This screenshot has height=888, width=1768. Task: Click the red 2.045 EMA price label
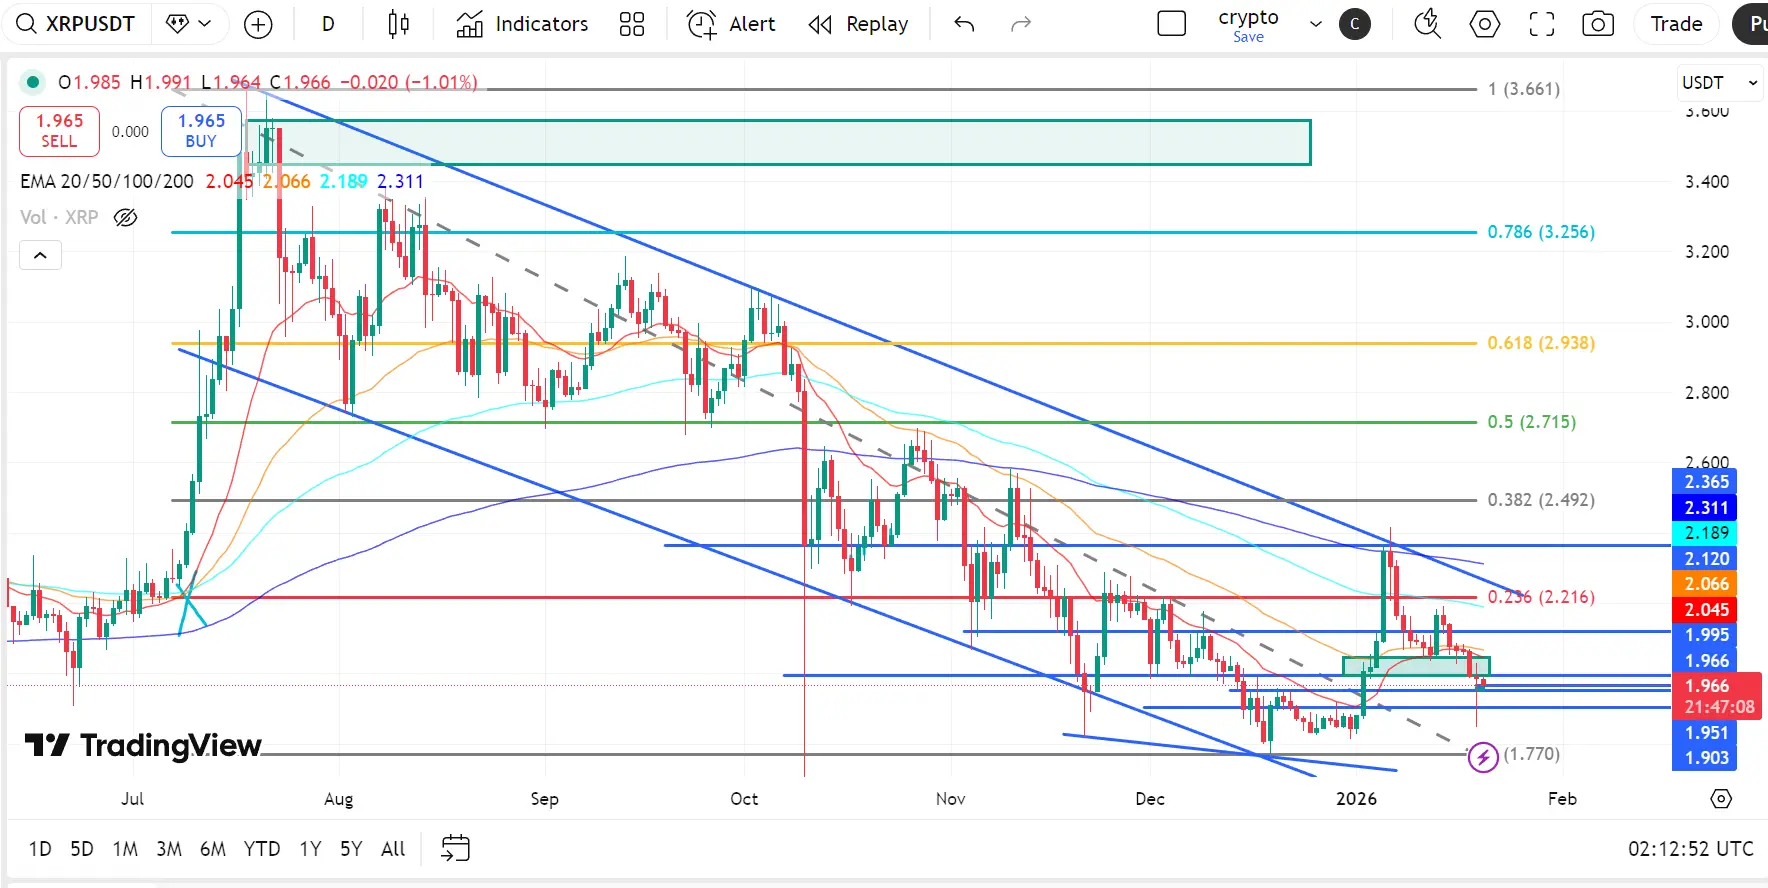pos(1705,609)
